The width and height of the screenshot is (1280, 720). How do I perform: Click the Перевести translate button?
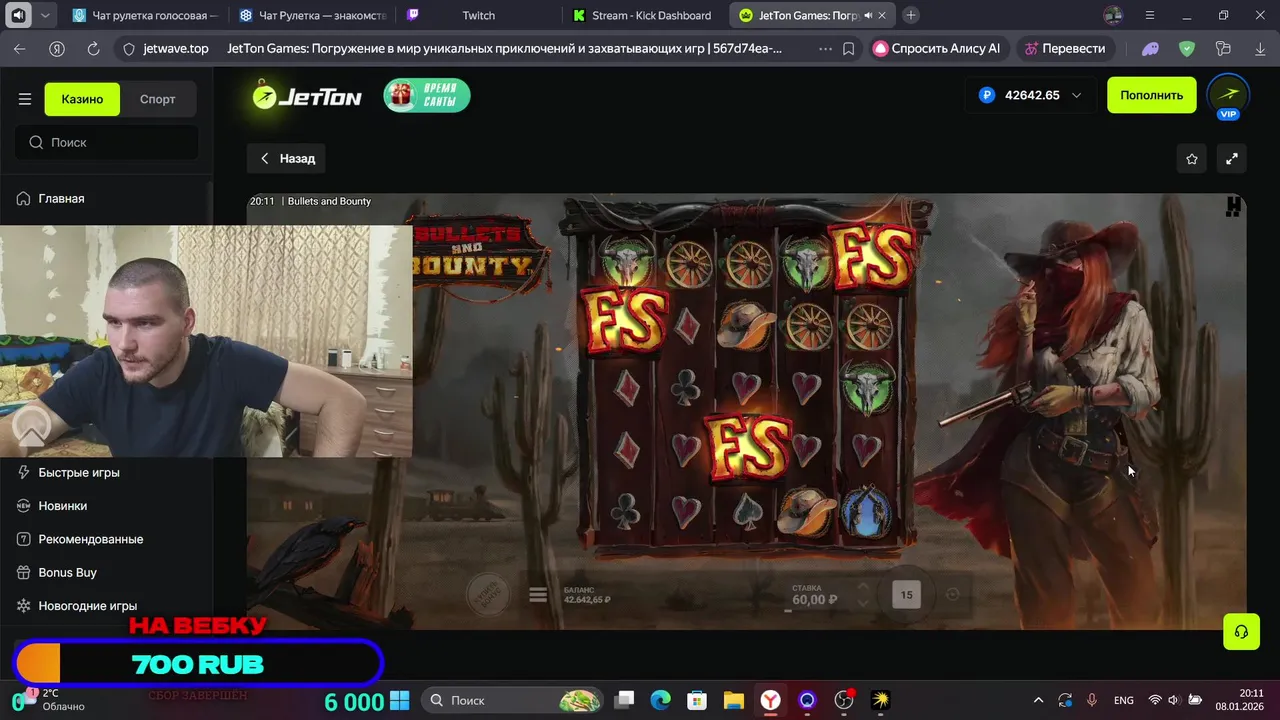click(1065, 48)
